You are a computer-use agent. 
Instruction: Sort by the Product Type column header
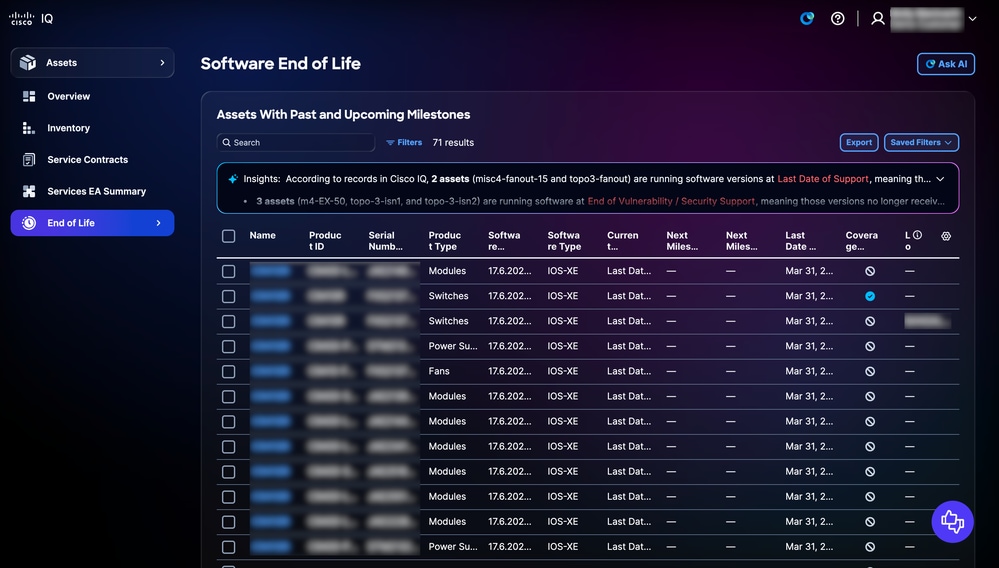445,241
